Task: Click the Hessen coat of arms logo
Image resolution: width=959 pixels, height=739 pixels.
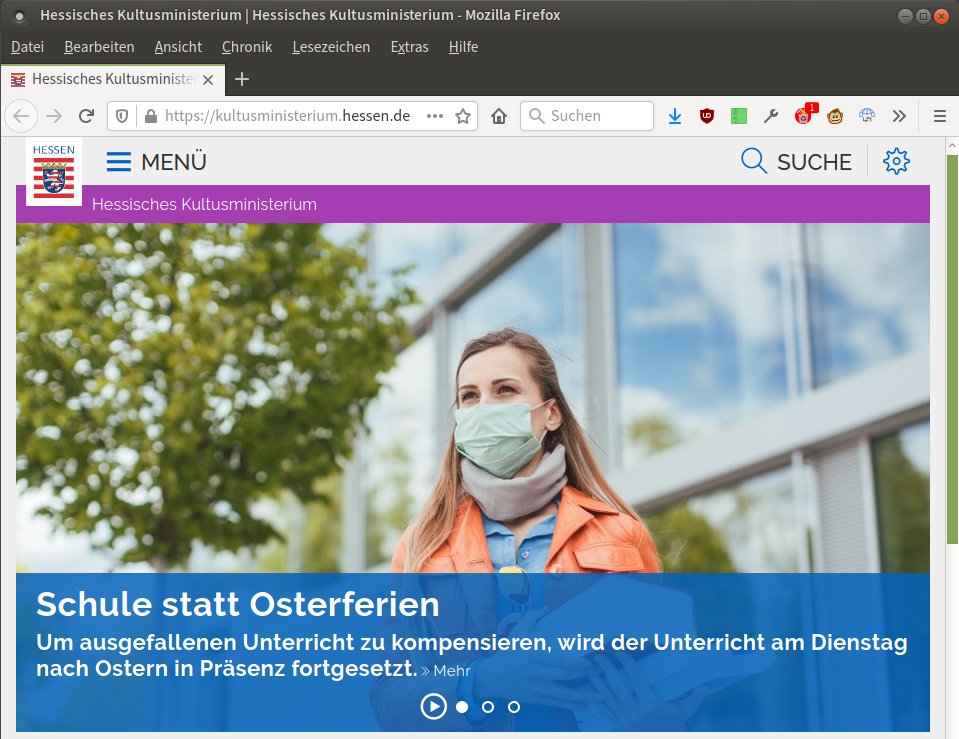Action: tap(54, 172)
